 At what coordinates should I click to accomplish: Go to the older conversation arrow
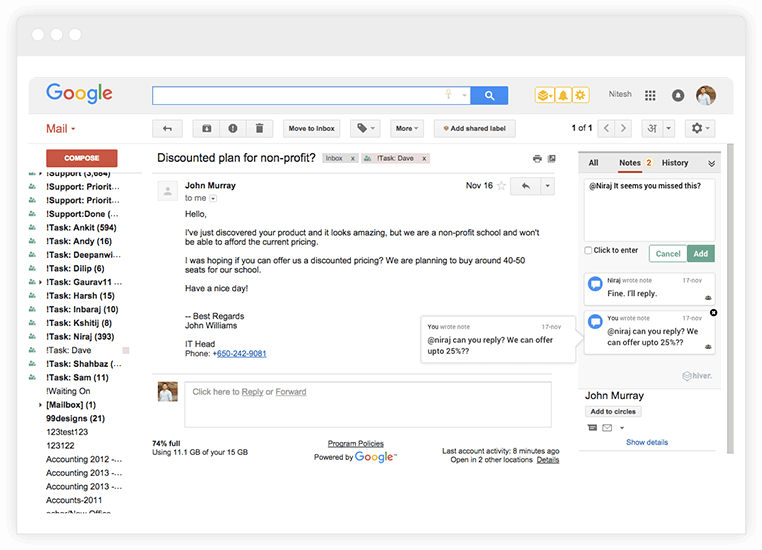pyautogui.click(x=623, y=128)
